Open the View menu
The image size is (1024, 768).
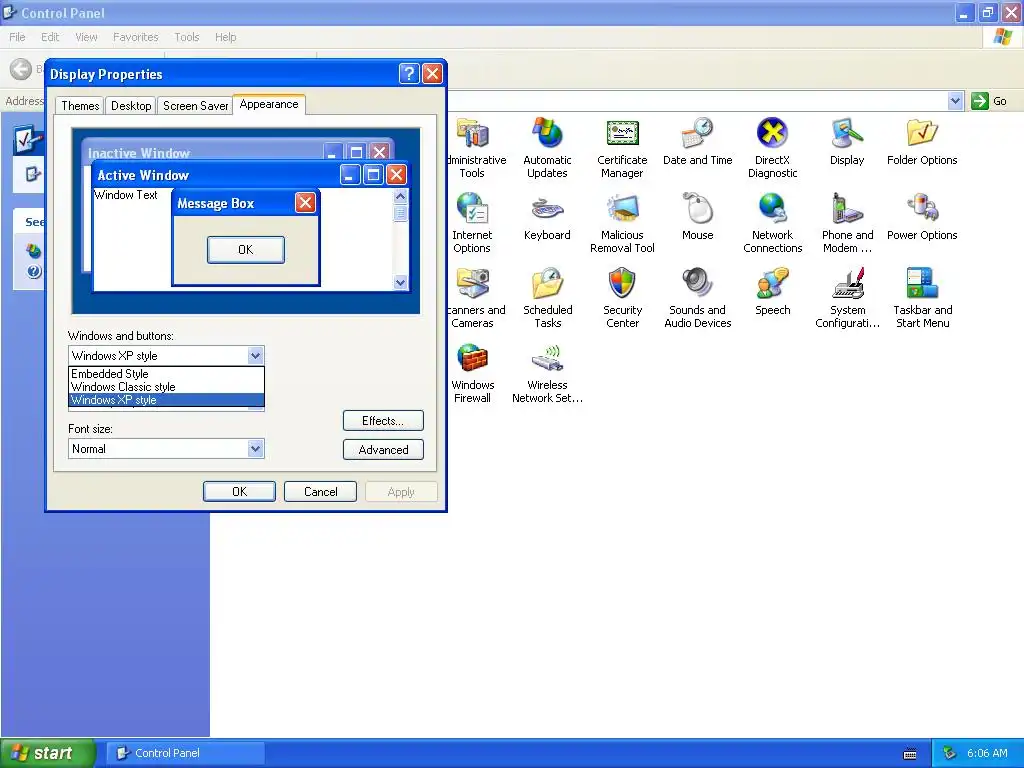point(86,37)
